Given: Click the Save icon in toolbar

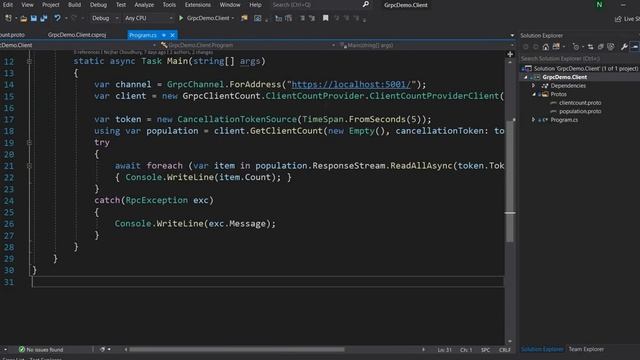Looking at the screenshot, I should pyautogui.click(x=33, y=18).
